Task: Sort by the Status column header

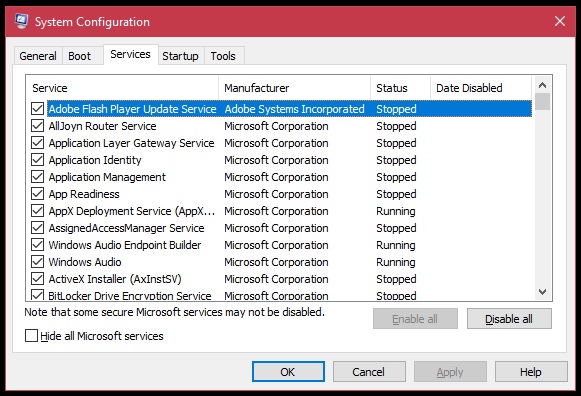Action: 401,88
